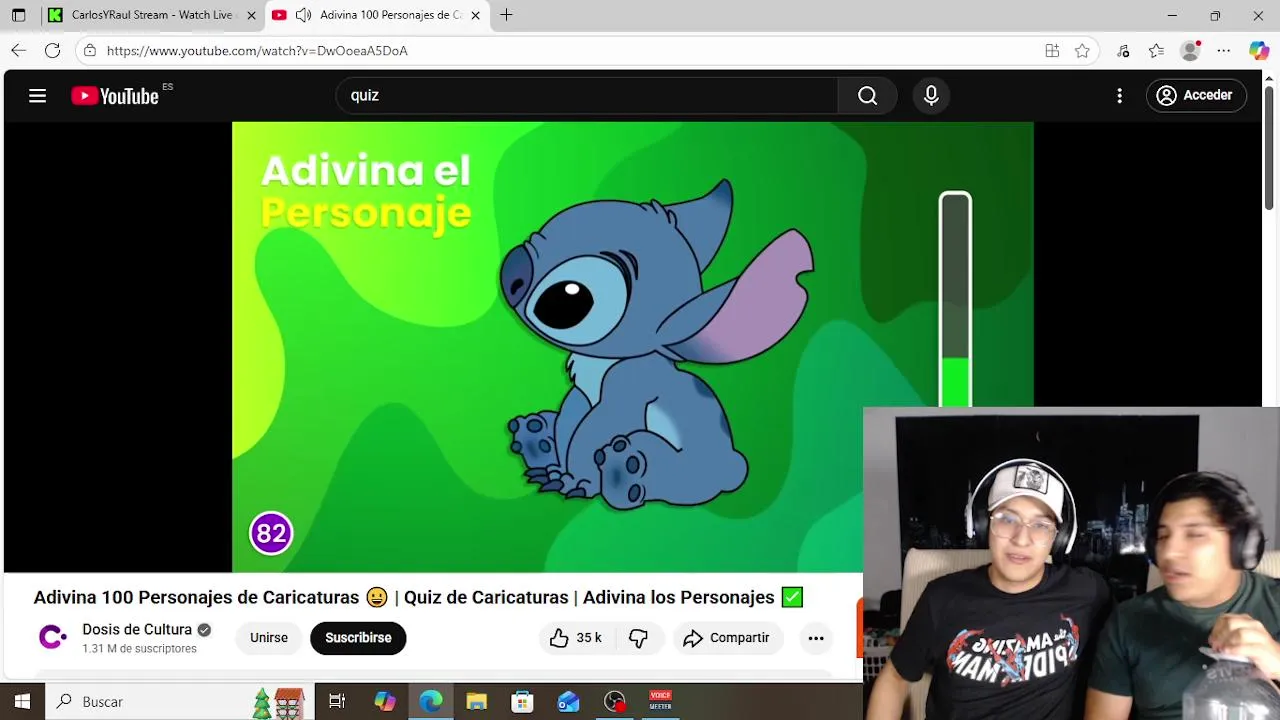The image size is (1280, 720).
Task: Close the Adivina 100 Personajes tab
Action: [475, 15]
